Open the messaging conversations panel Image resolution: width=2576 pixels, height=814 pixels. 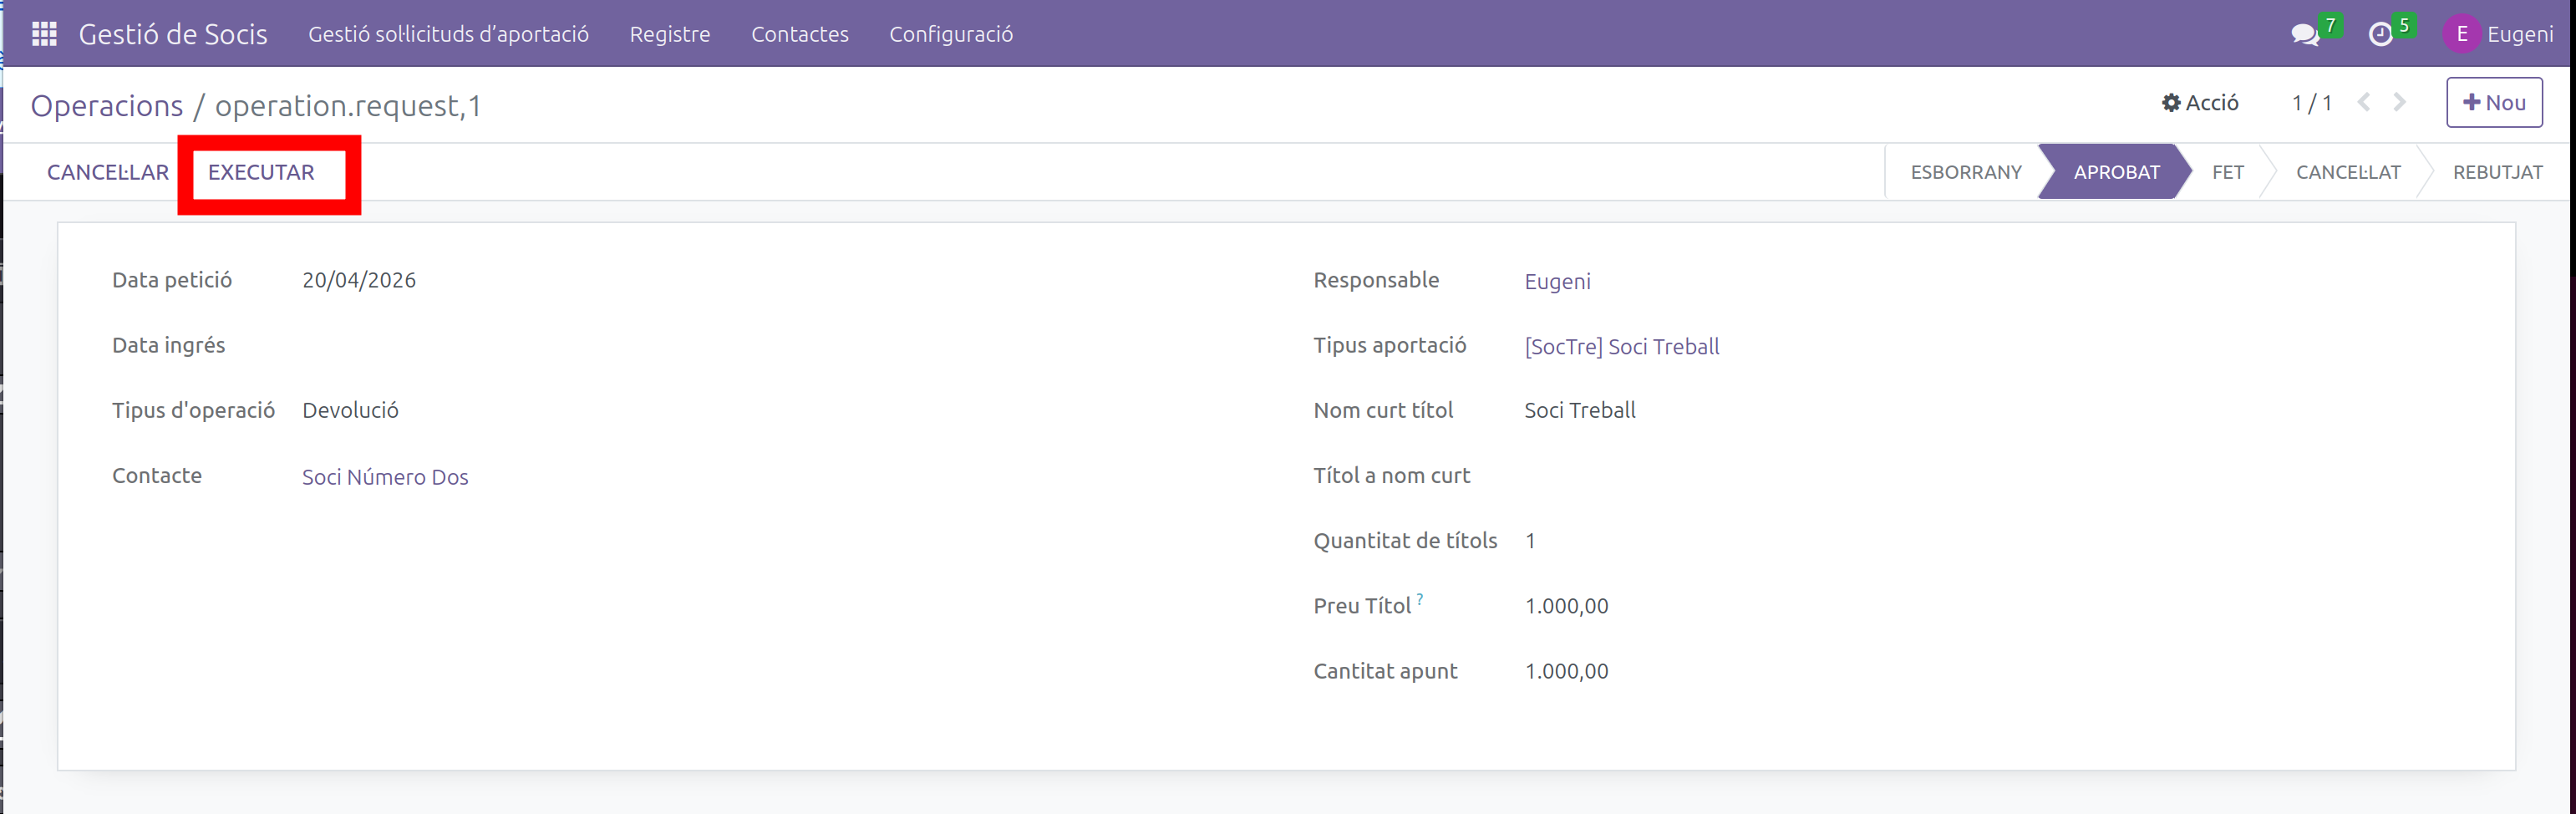pyautogui.click(x=2305, y=33)
